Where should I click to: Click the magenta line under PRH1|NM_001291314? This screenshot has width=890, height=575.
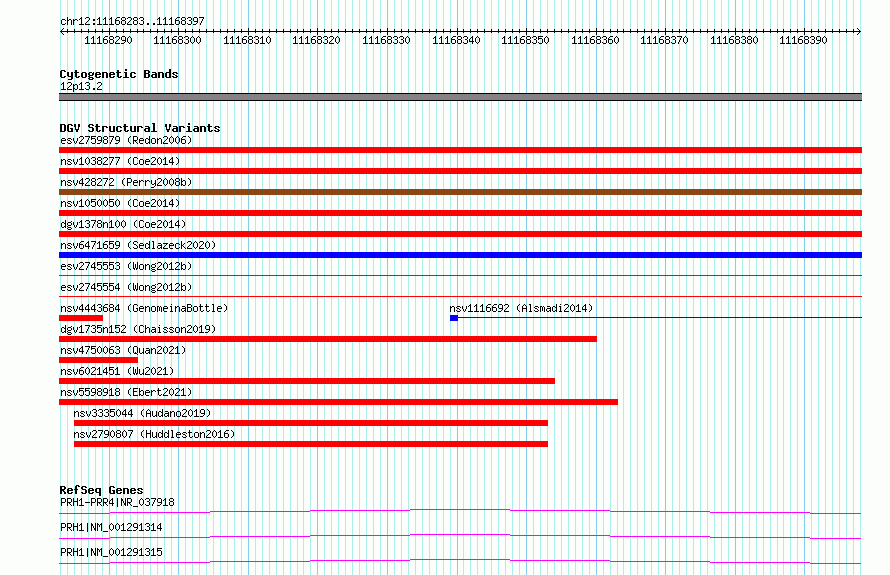pos(460,536)
